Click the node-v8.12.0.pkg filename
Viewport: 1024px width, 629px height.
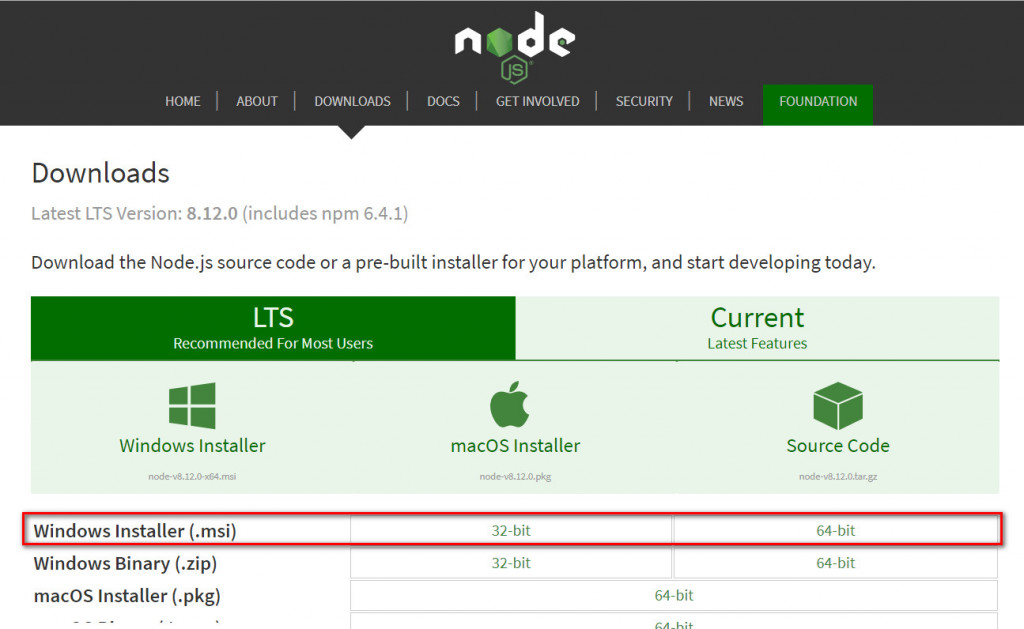515,476
